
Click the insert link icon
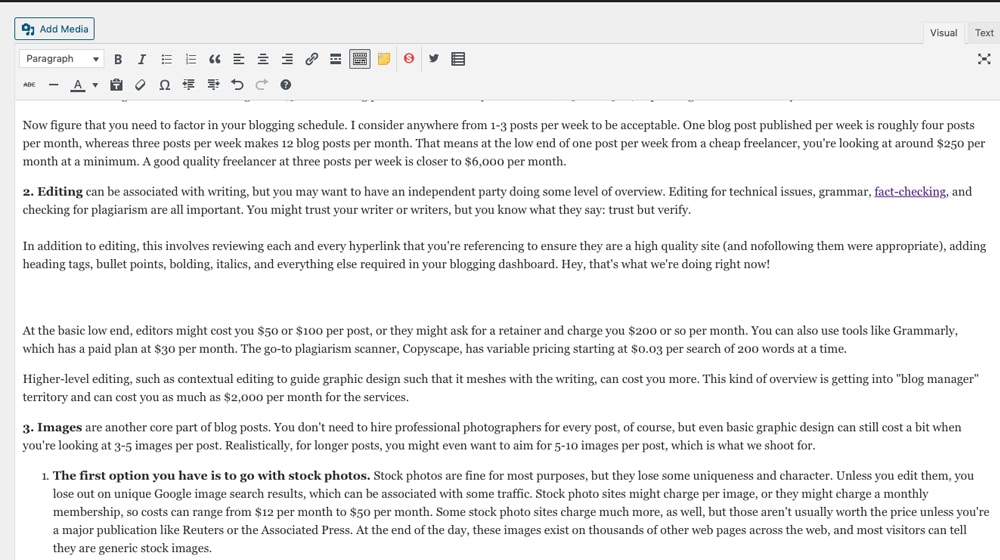(x=311, y=59)
